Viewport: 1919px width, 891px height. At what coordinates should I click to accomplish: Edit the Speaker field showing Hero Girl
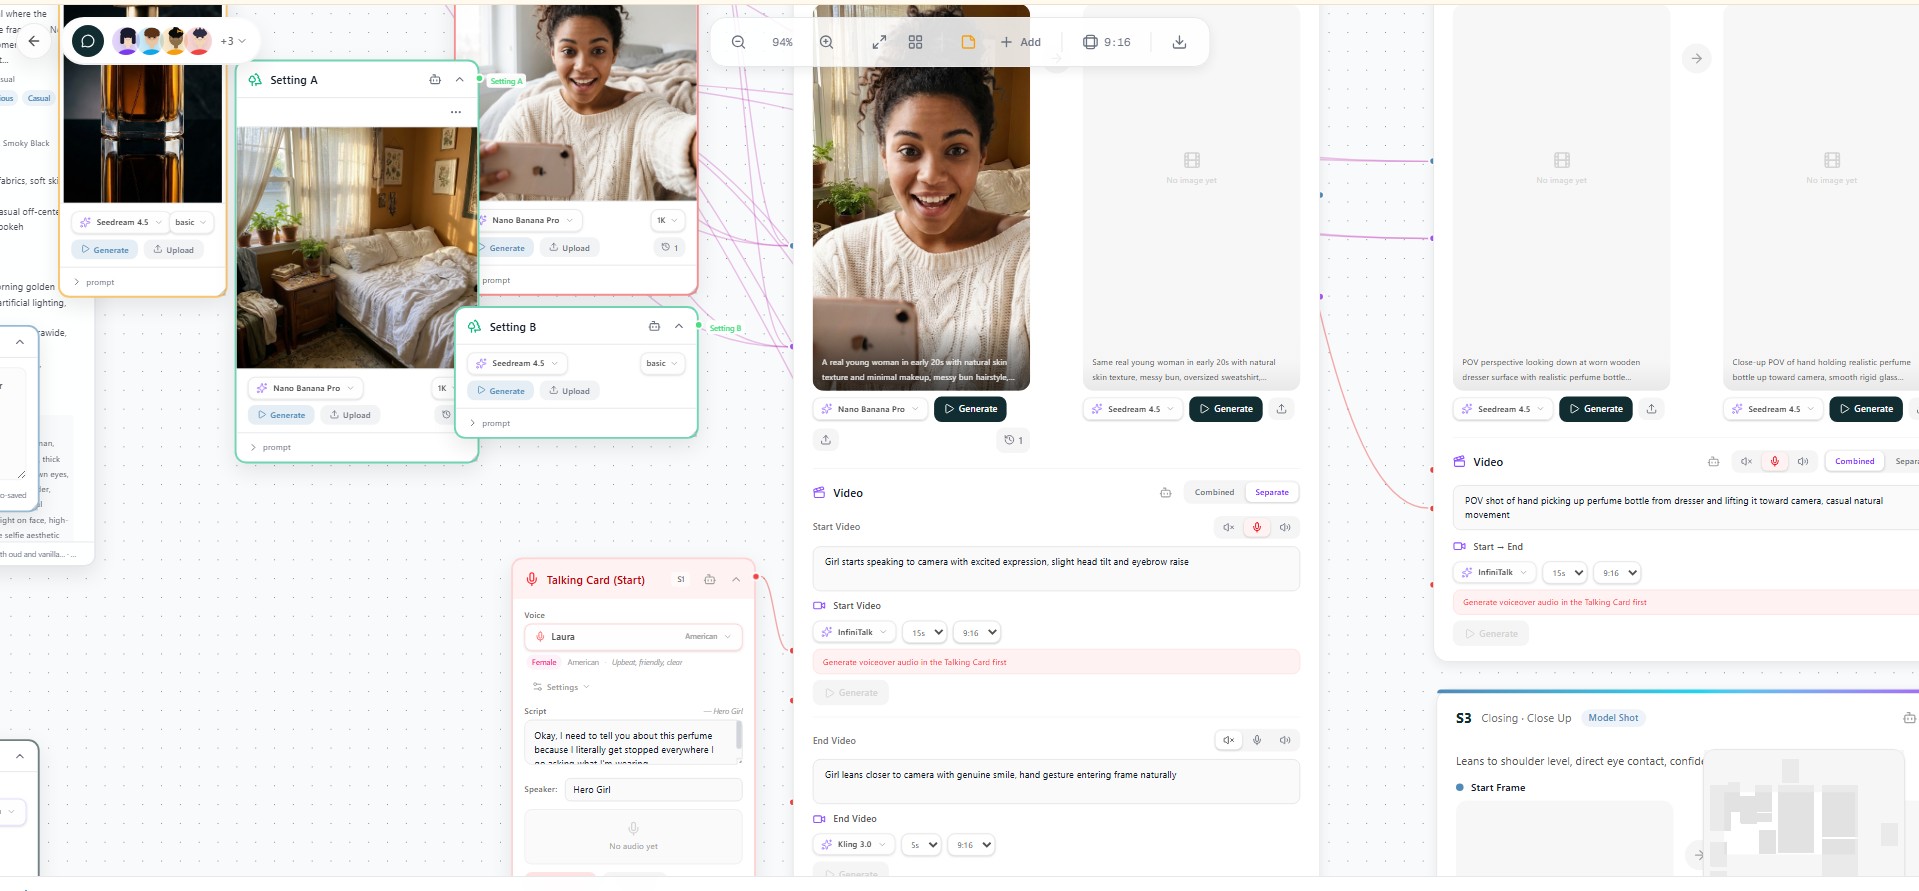(653, 789)
